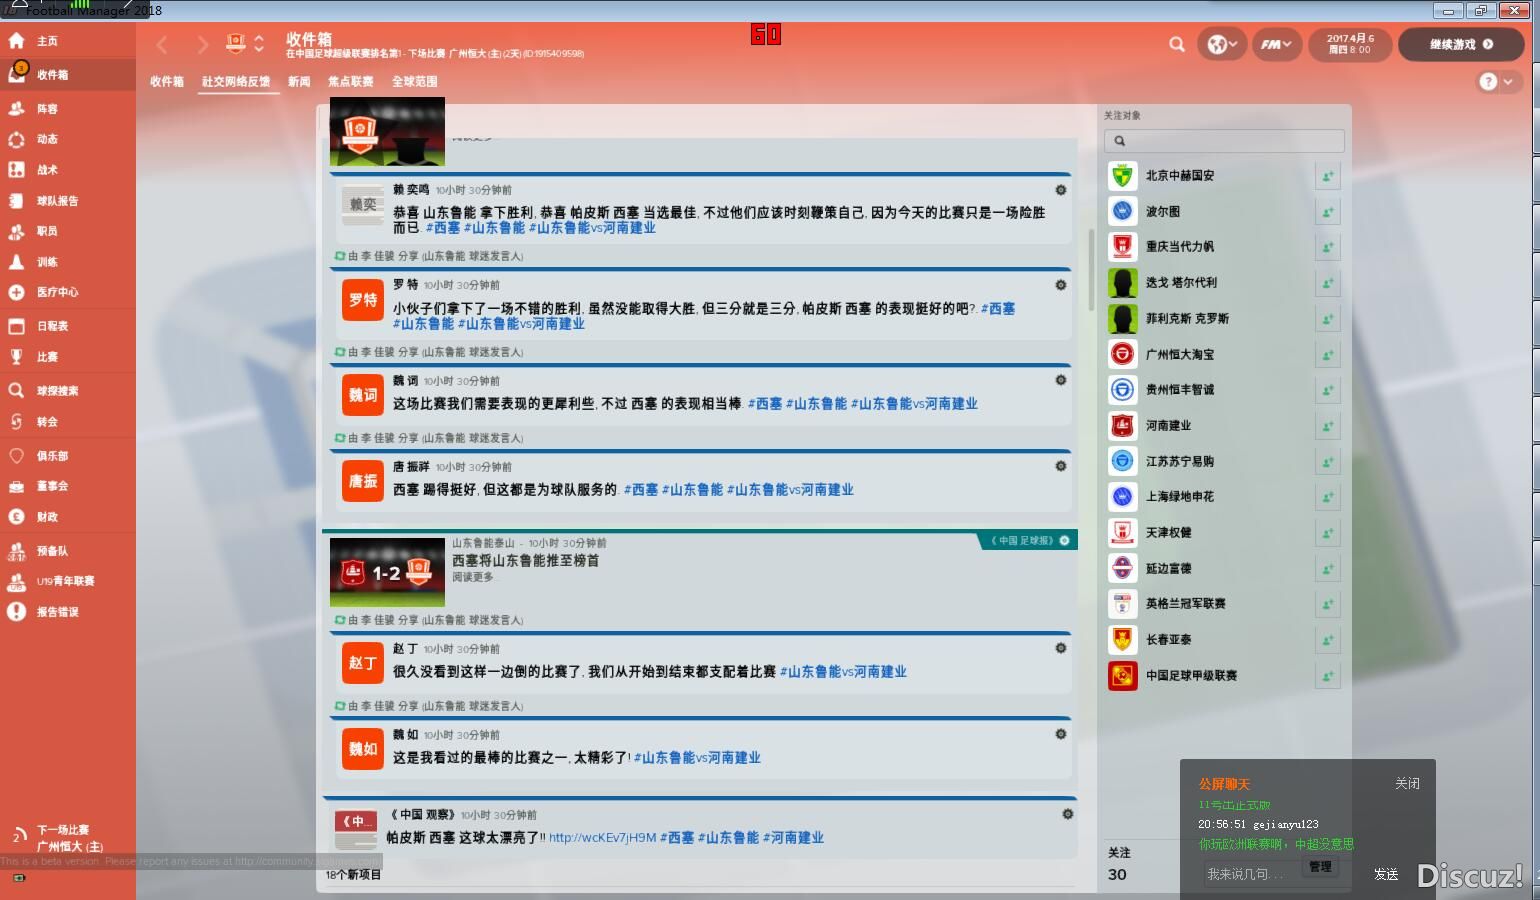Switch to 收件箱 tab

(x=167, y=82)
